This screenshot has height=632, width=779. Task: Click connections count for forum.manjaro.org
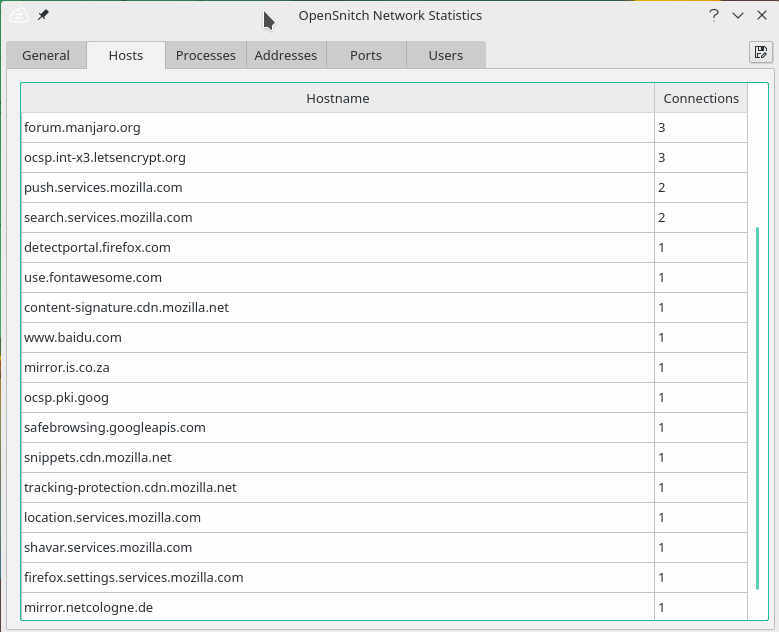[662, 128]
